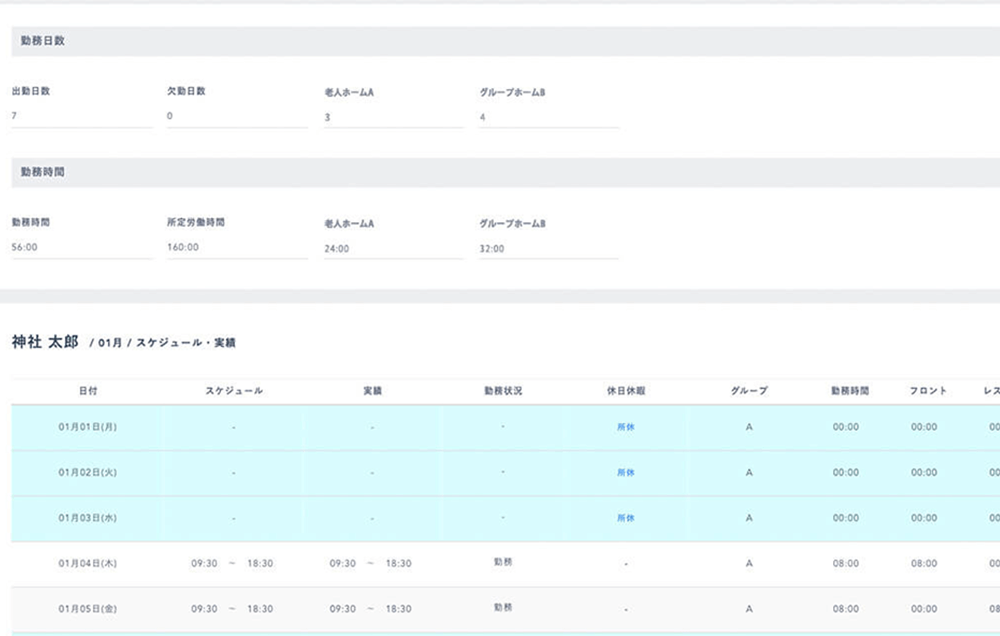1000x636 pixels.
Task: Click the 出勤日数 field showing 7
Action: coord(80,116)
